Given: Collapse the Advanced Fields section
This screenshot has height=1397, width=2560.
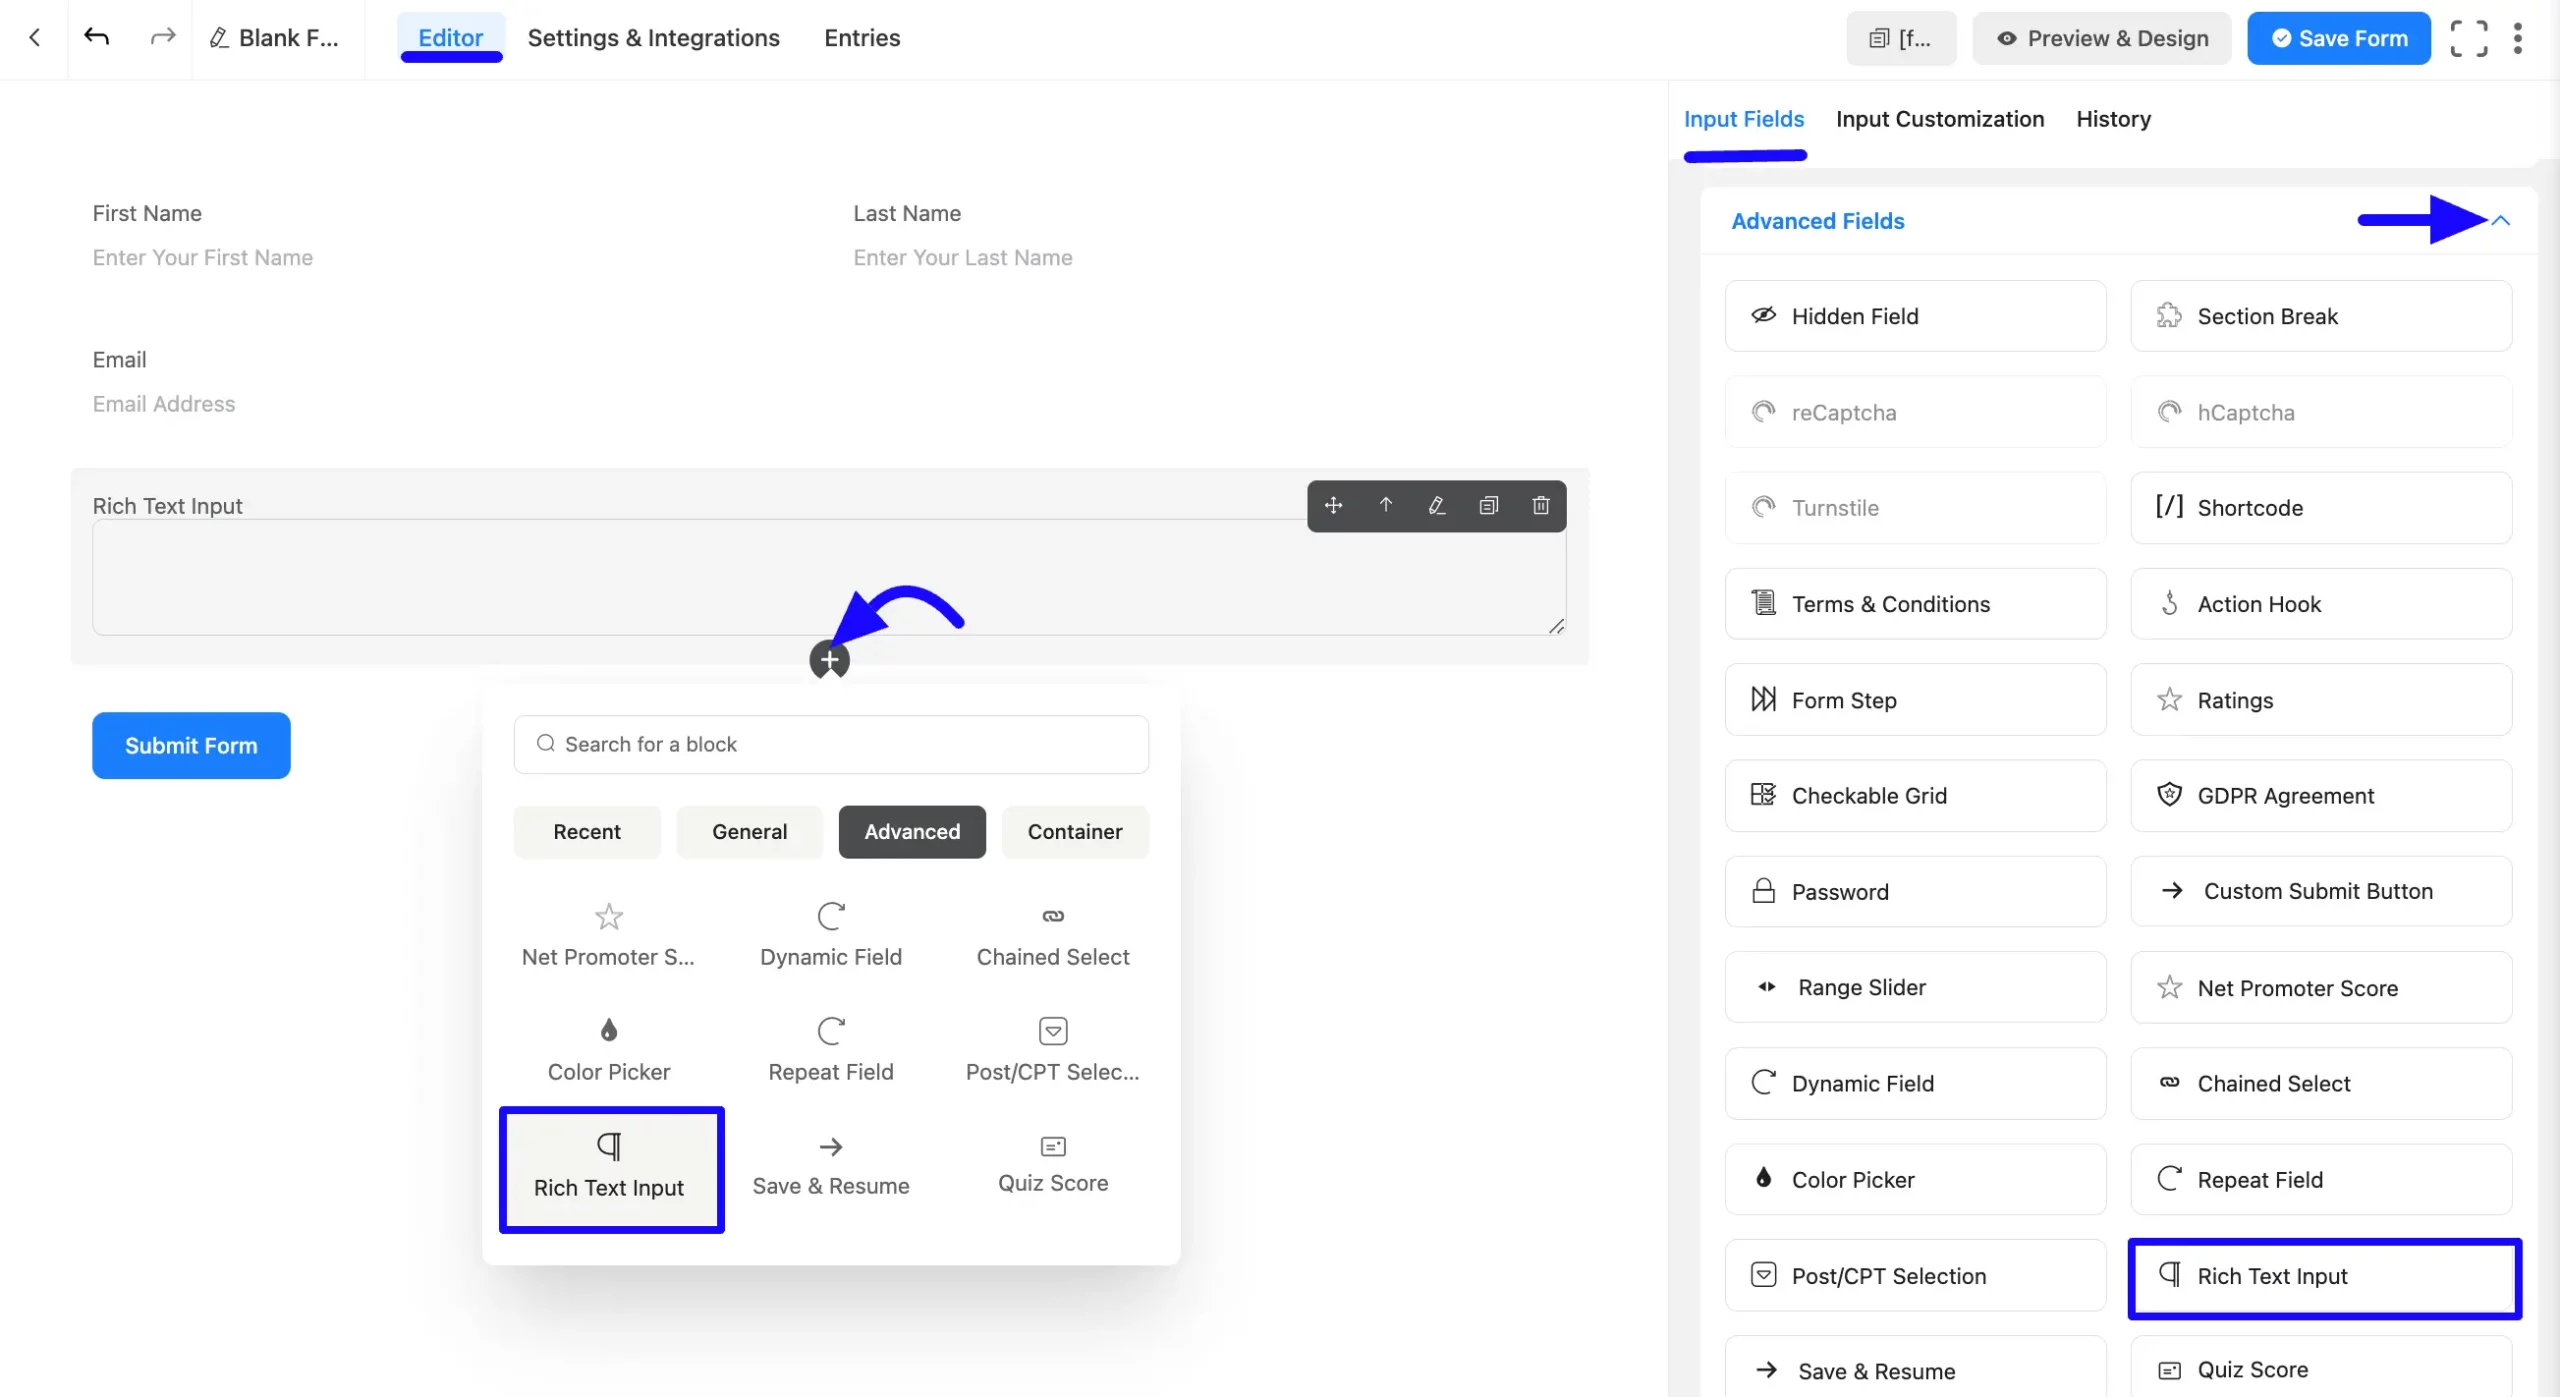Looking at the screenshot, I should (2500, 220).
